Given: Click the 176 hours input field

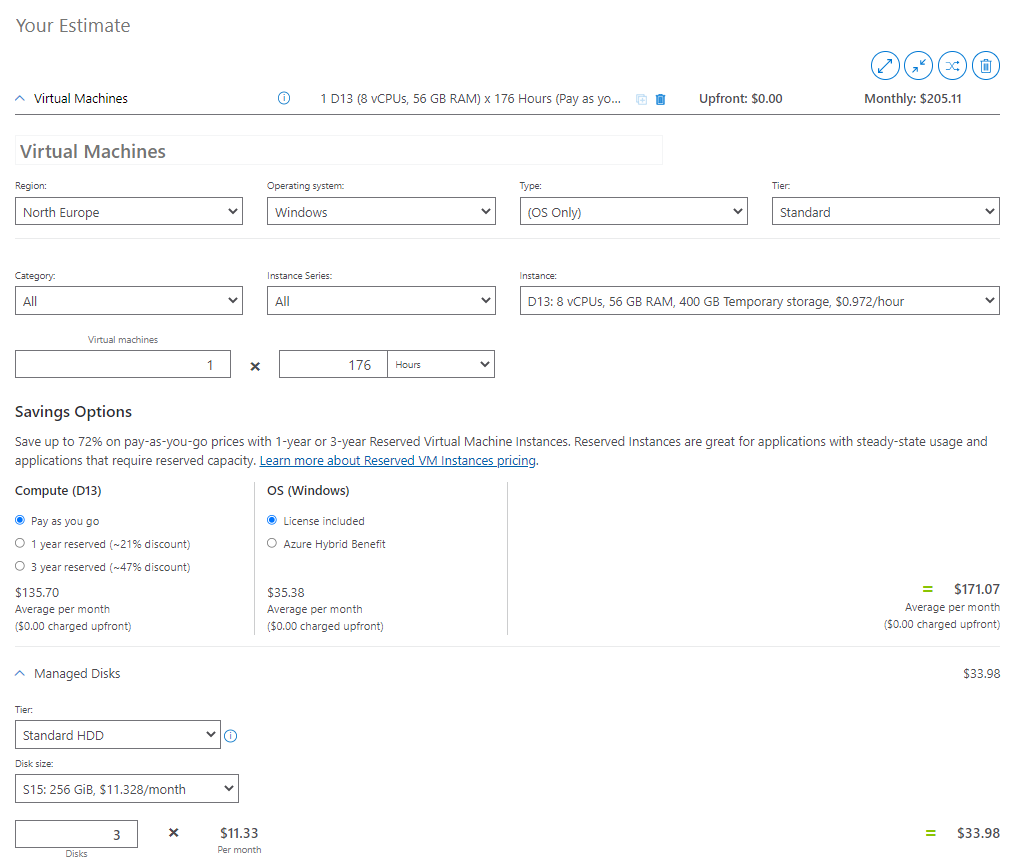Looking at the screenshot, I should tap(333, 364).
